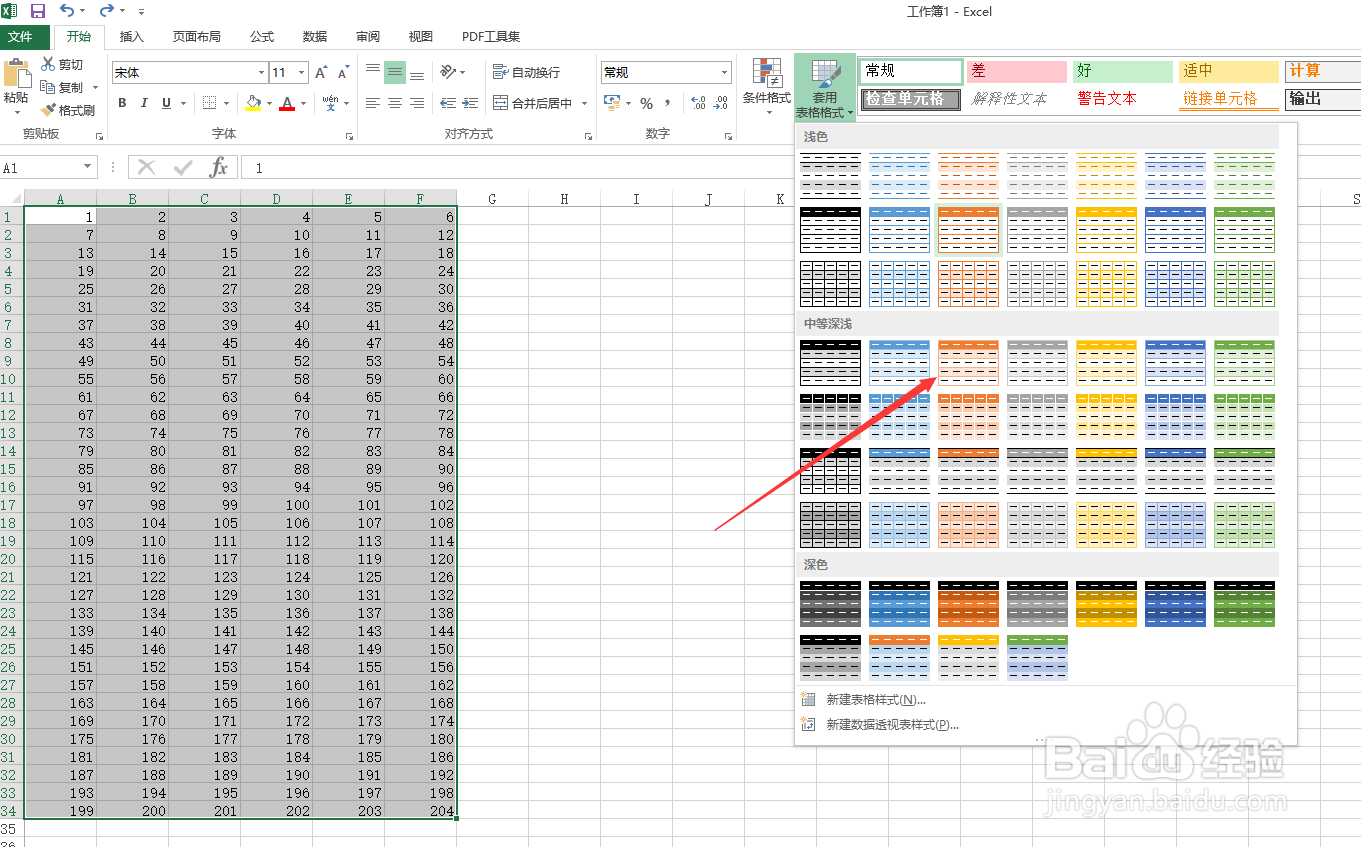Click the Cut (剪切) scissors icon
Image resolution: width=1361 pixels, height=847 pixels.
[x=48, y=64]
